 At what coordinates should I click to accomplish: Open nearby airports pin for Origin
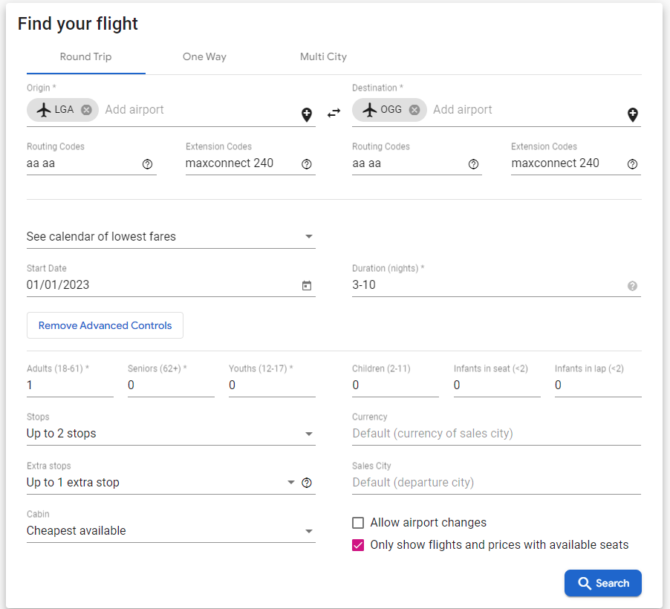(307, 115)
